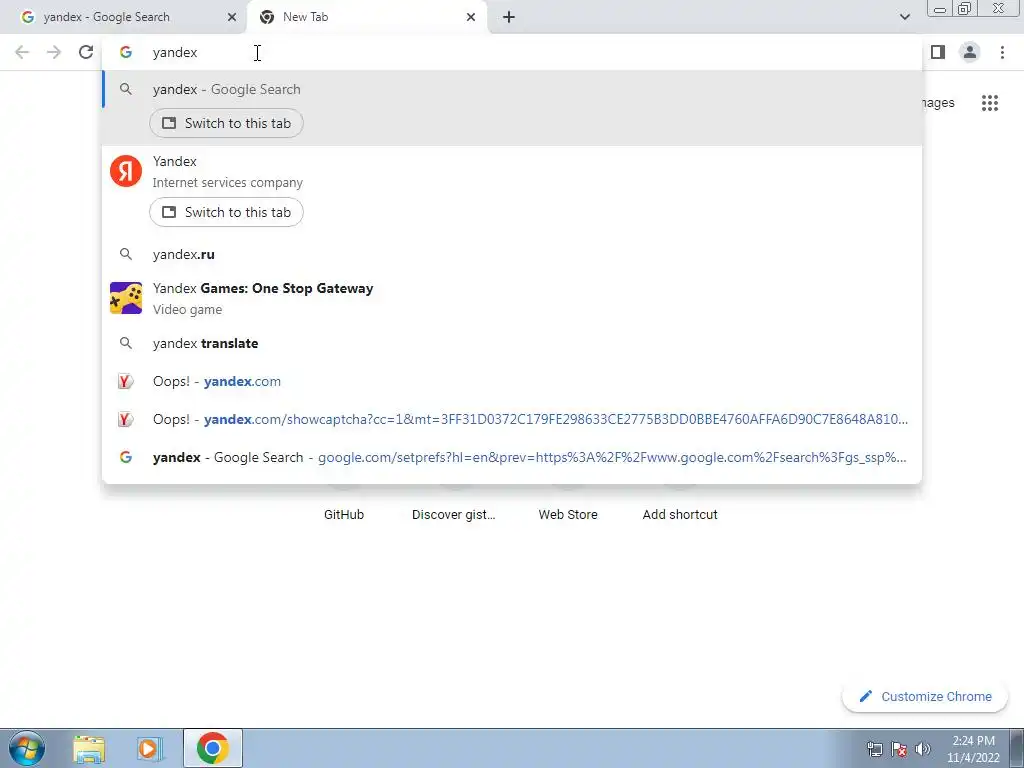Open the google.com/setprefs history suggestion

512,457
